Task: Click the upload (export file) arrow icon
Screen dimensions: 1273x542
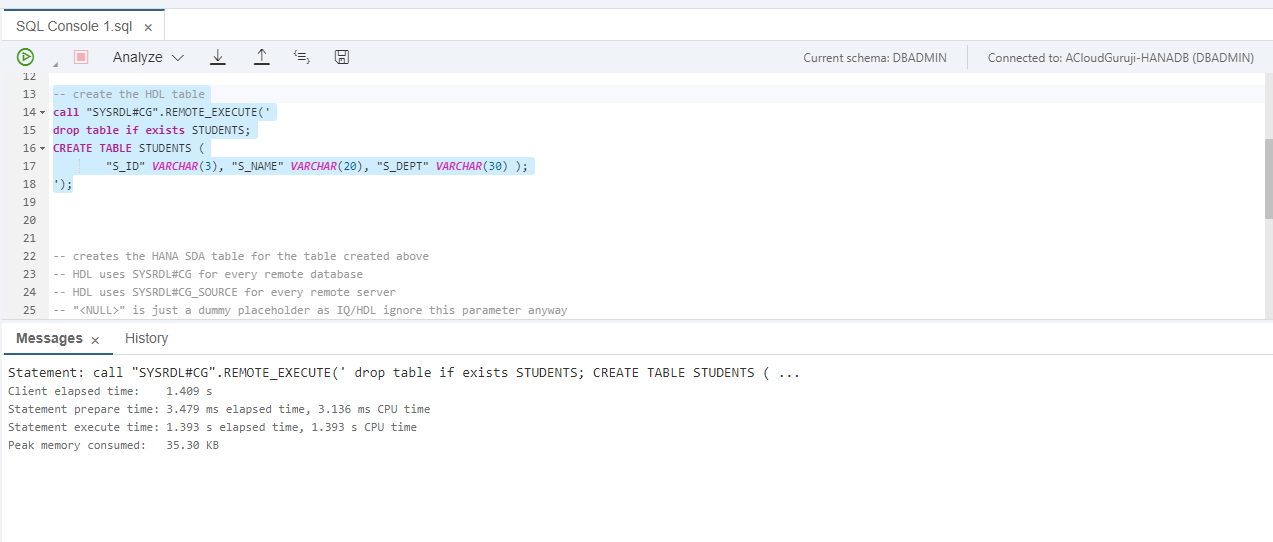Action: 261,57
